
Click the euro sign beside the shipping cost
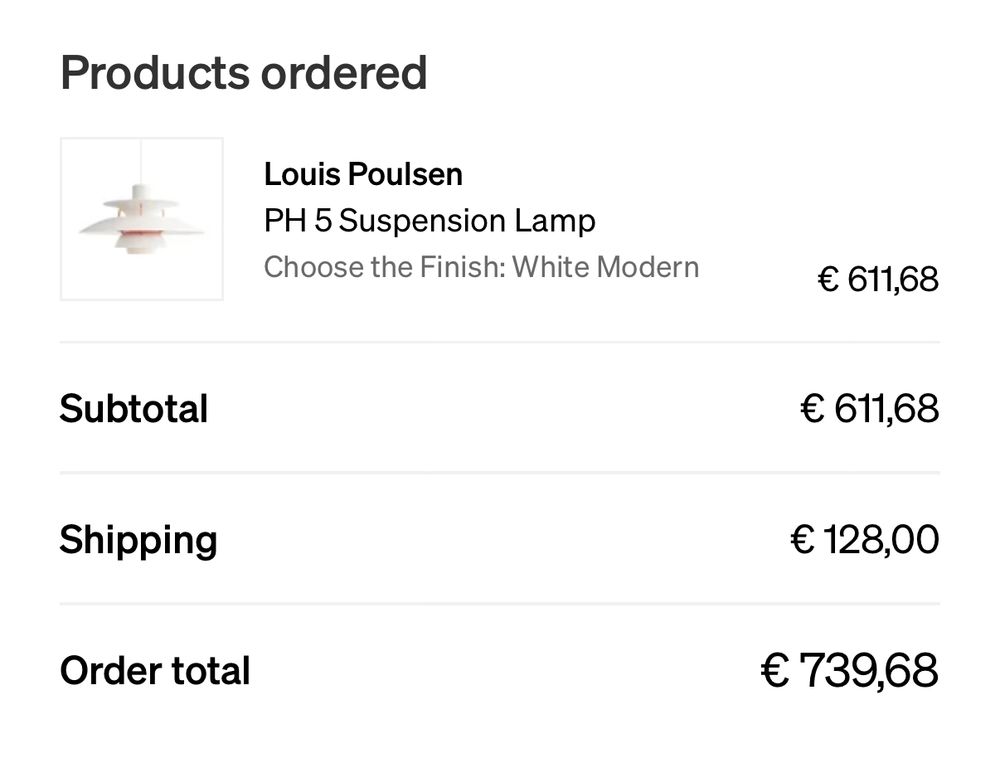point(802,540)
